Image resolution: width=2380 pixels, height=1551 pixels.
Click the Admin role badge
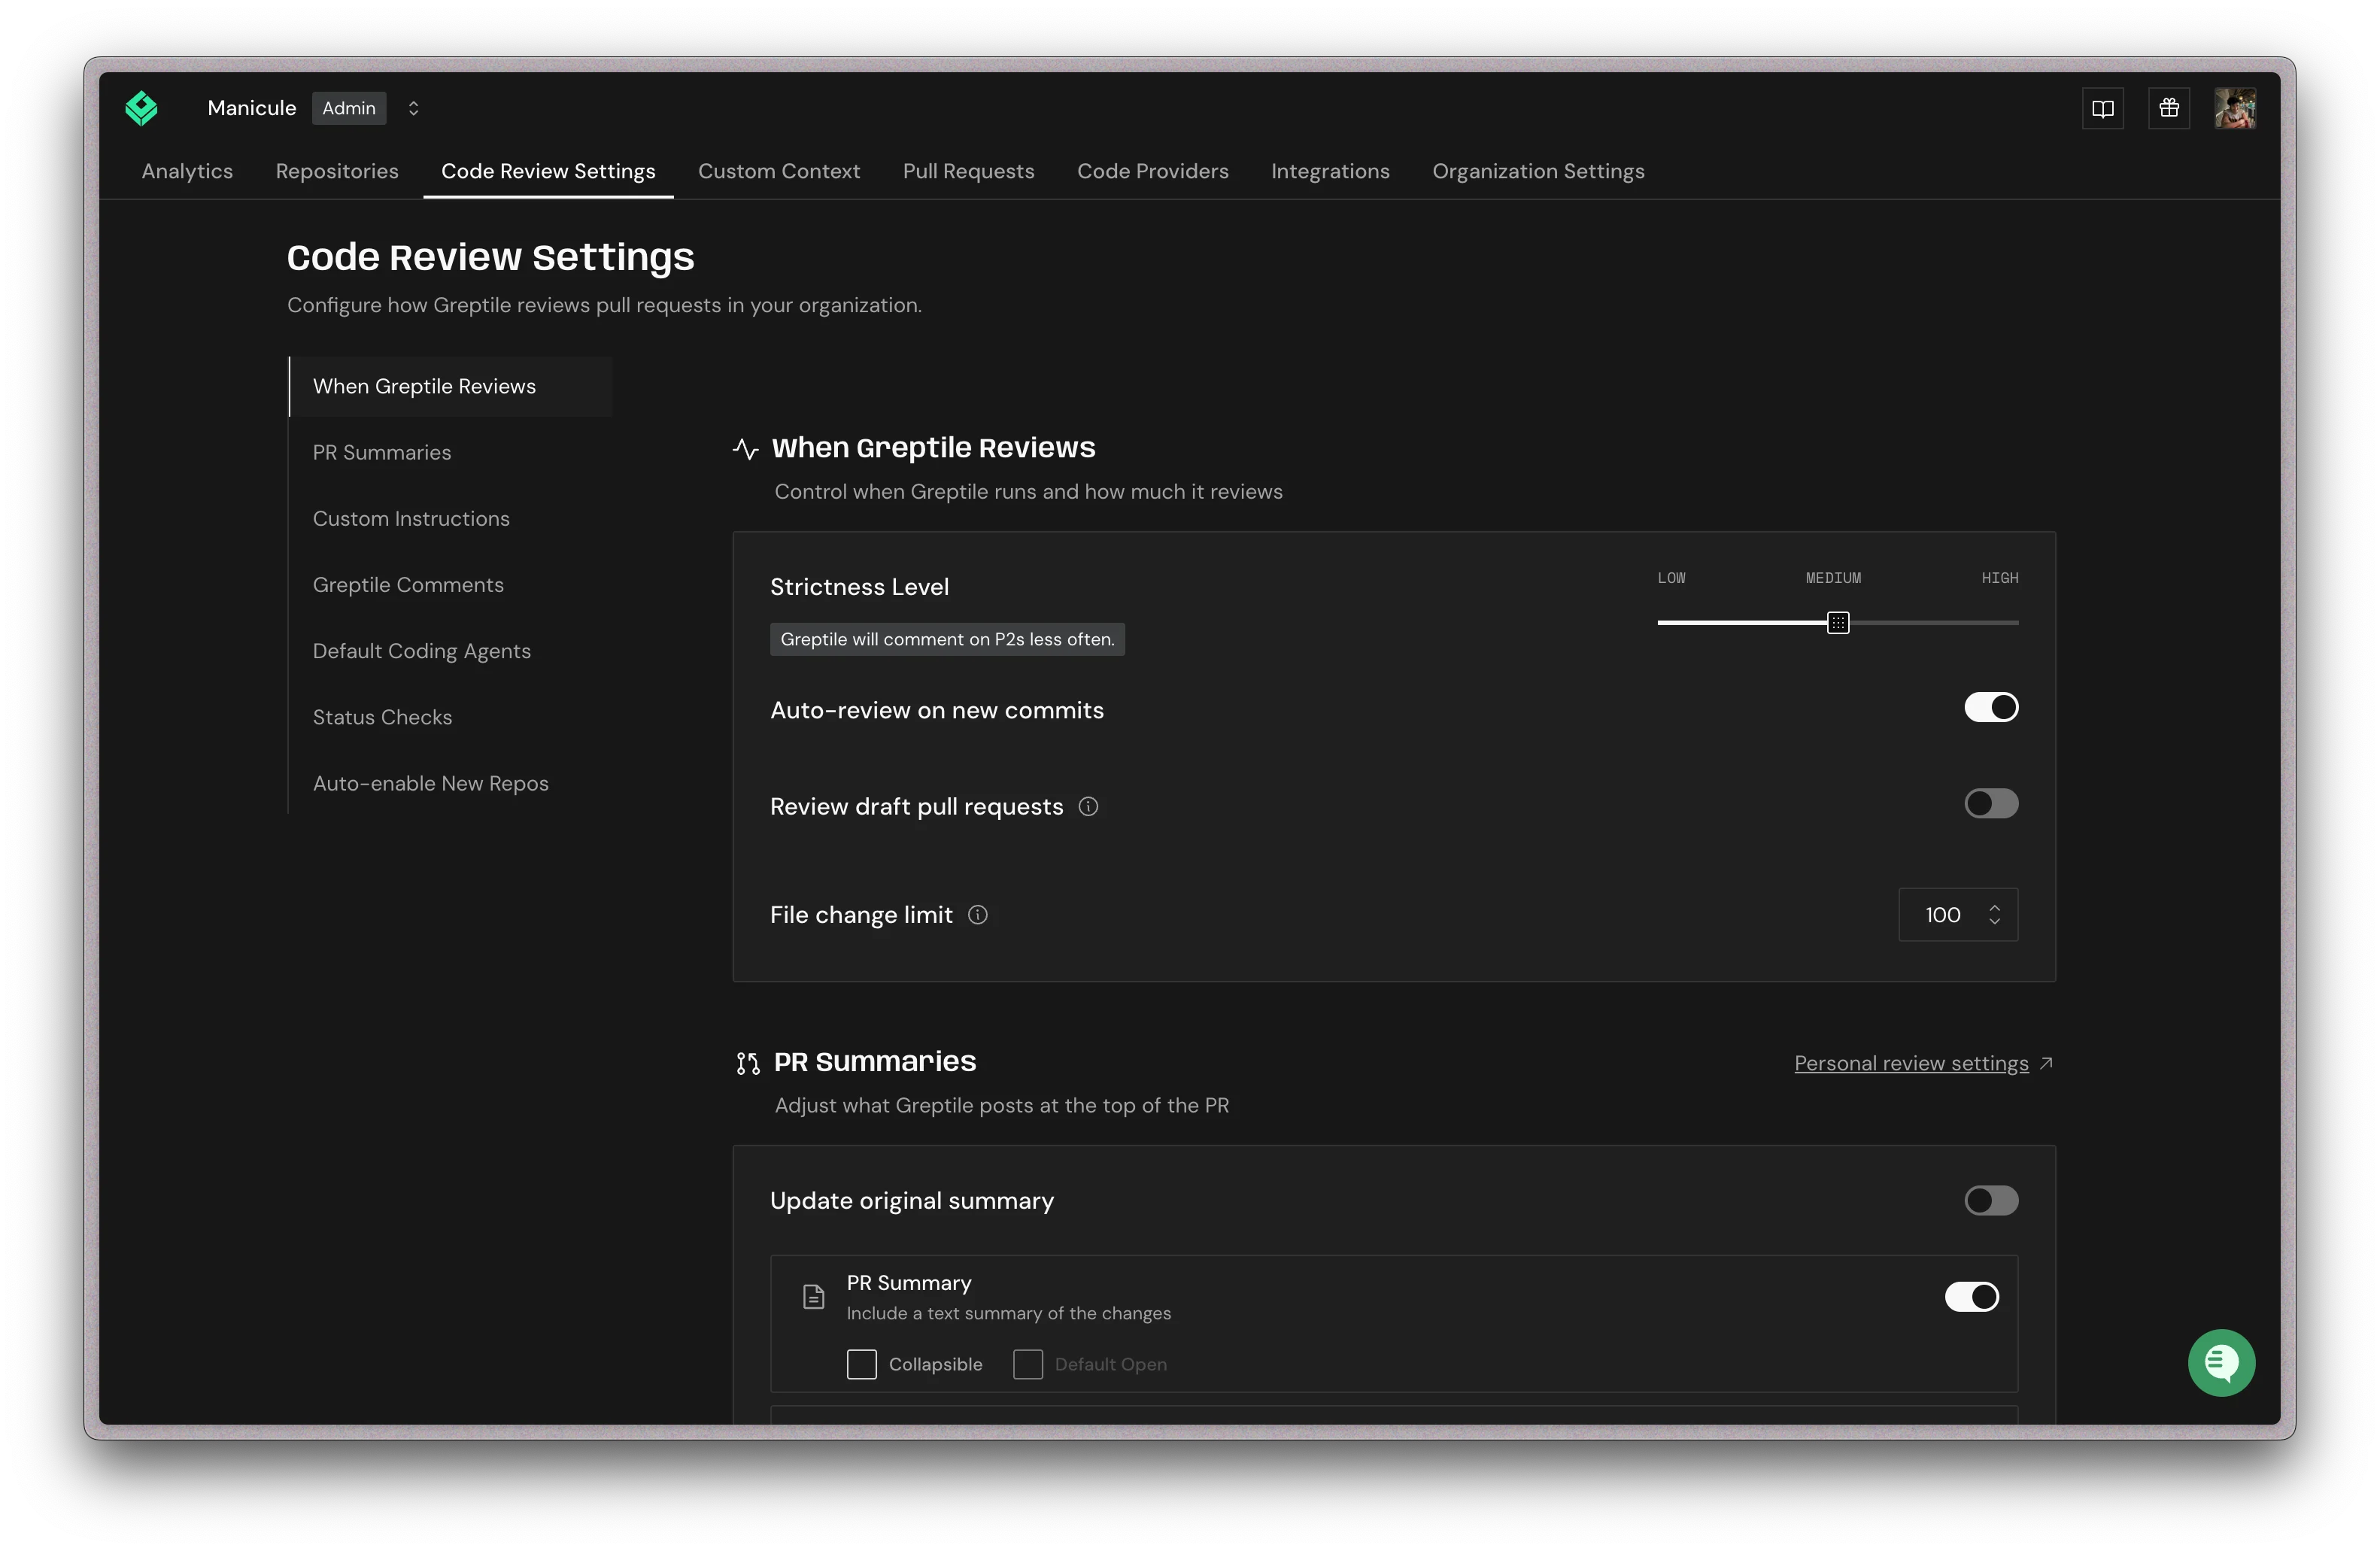[349, 108]
